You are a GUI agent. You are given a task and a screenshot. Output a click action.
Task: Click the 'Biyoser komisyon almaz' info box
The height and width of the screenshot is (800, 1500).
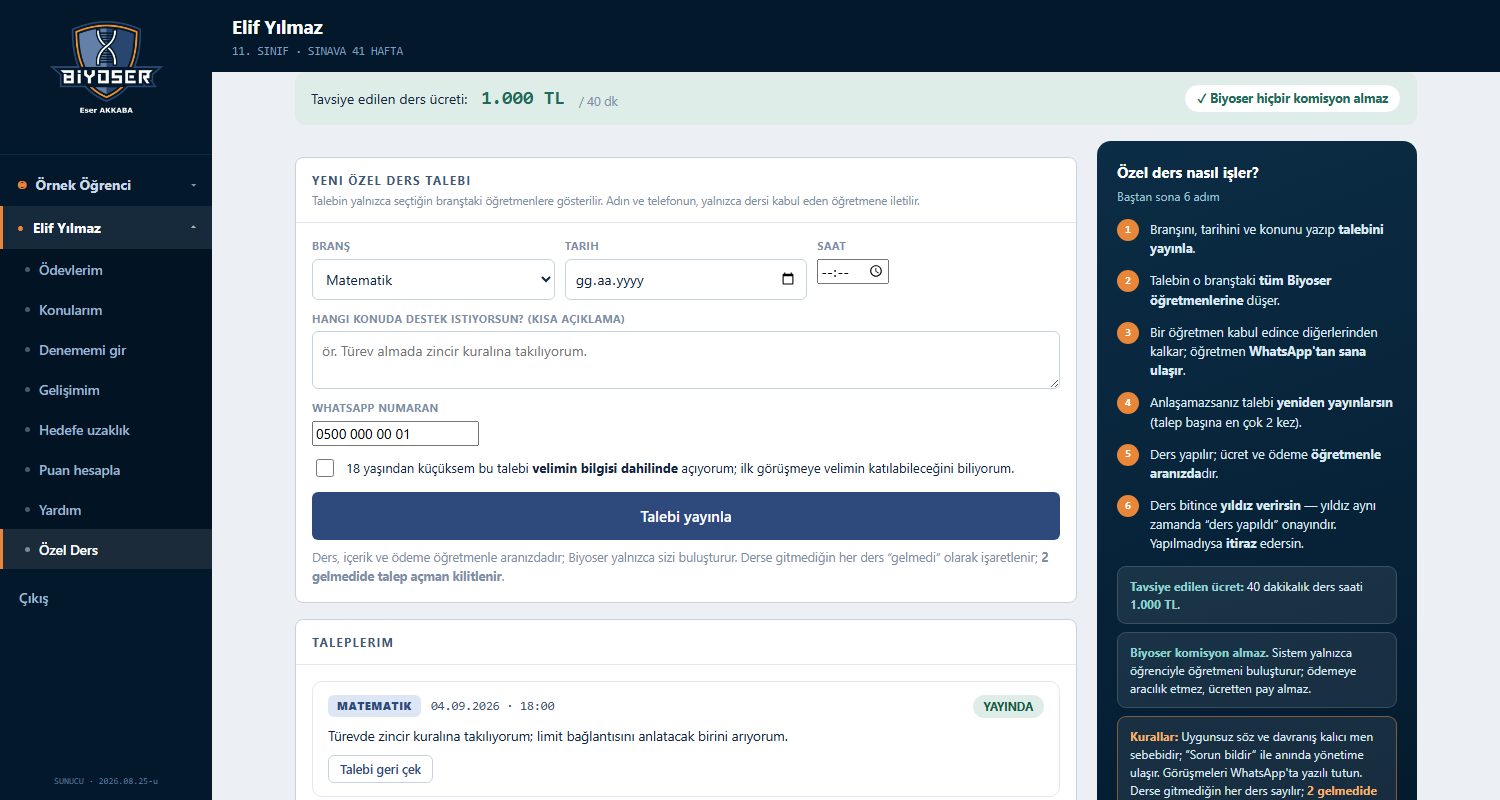(1257, 670)
